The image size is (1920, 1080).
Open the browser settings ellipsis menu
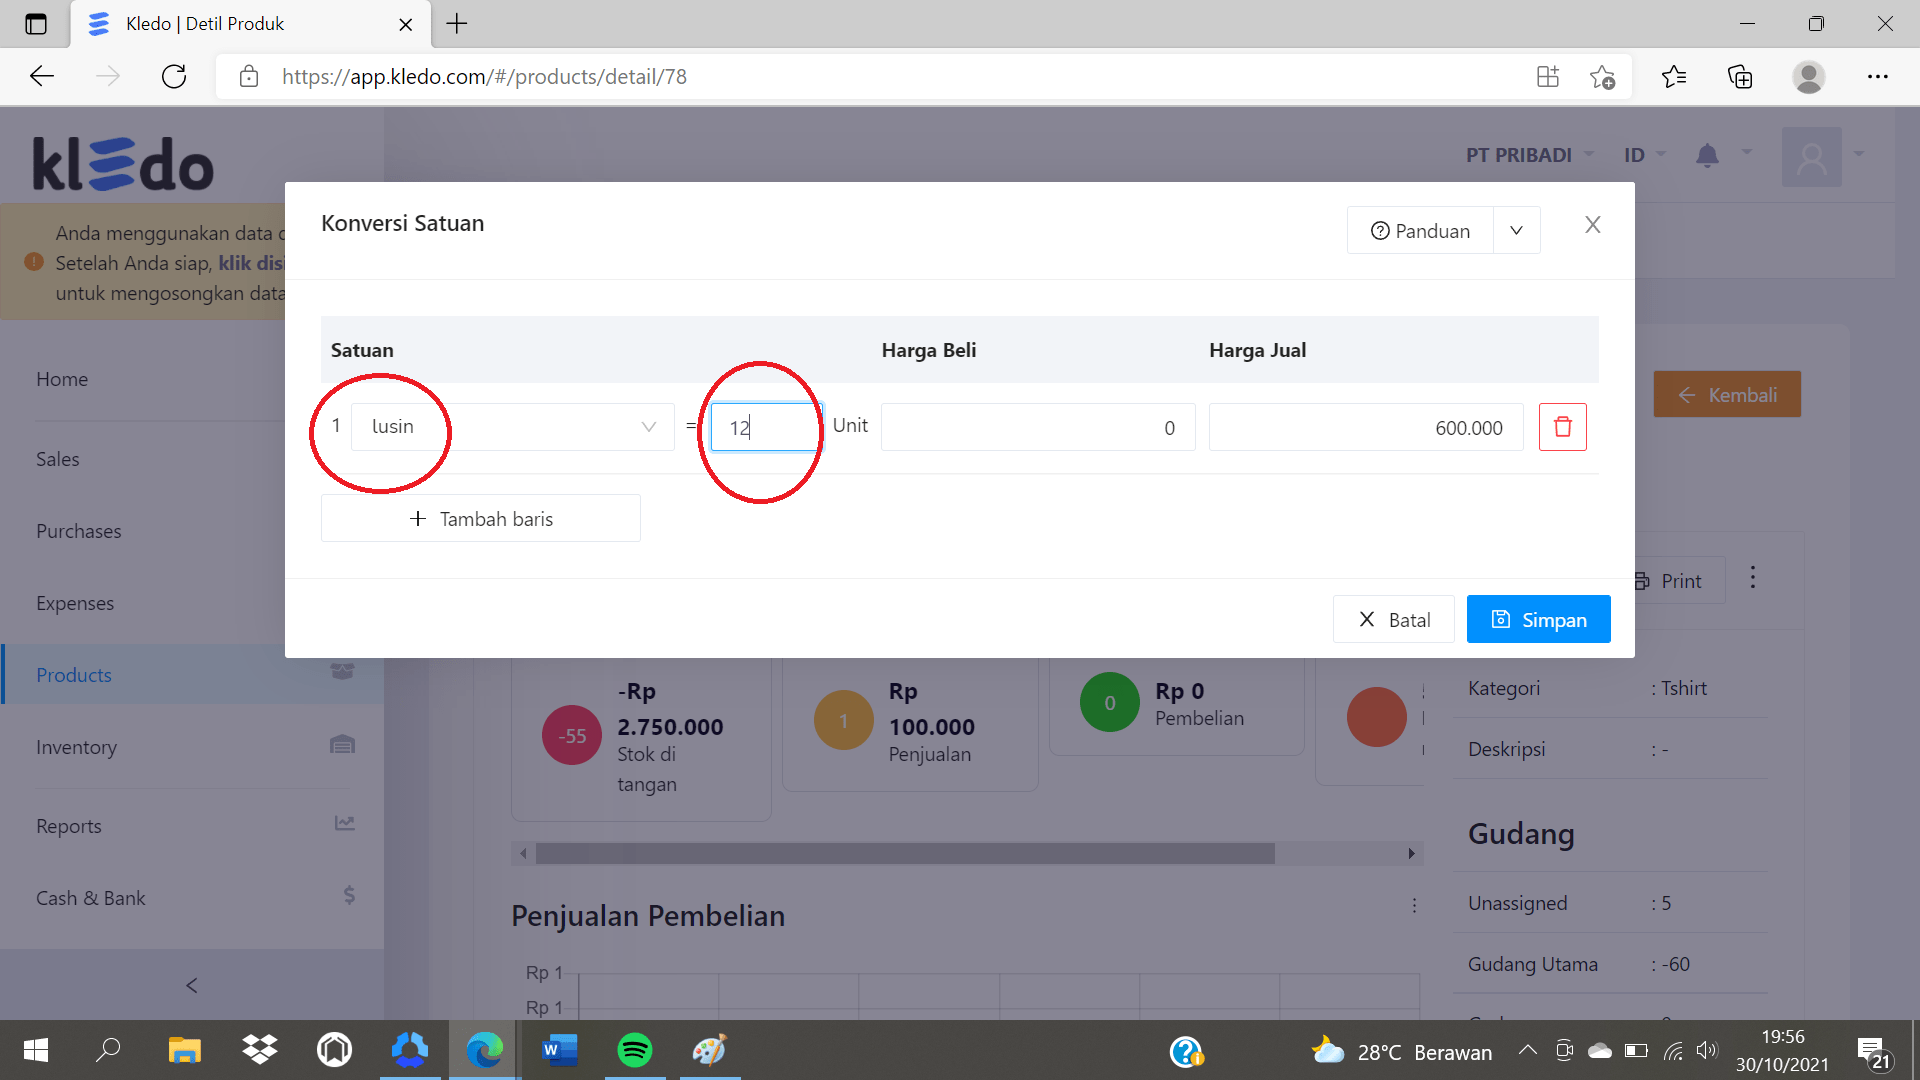(1877, 77)
